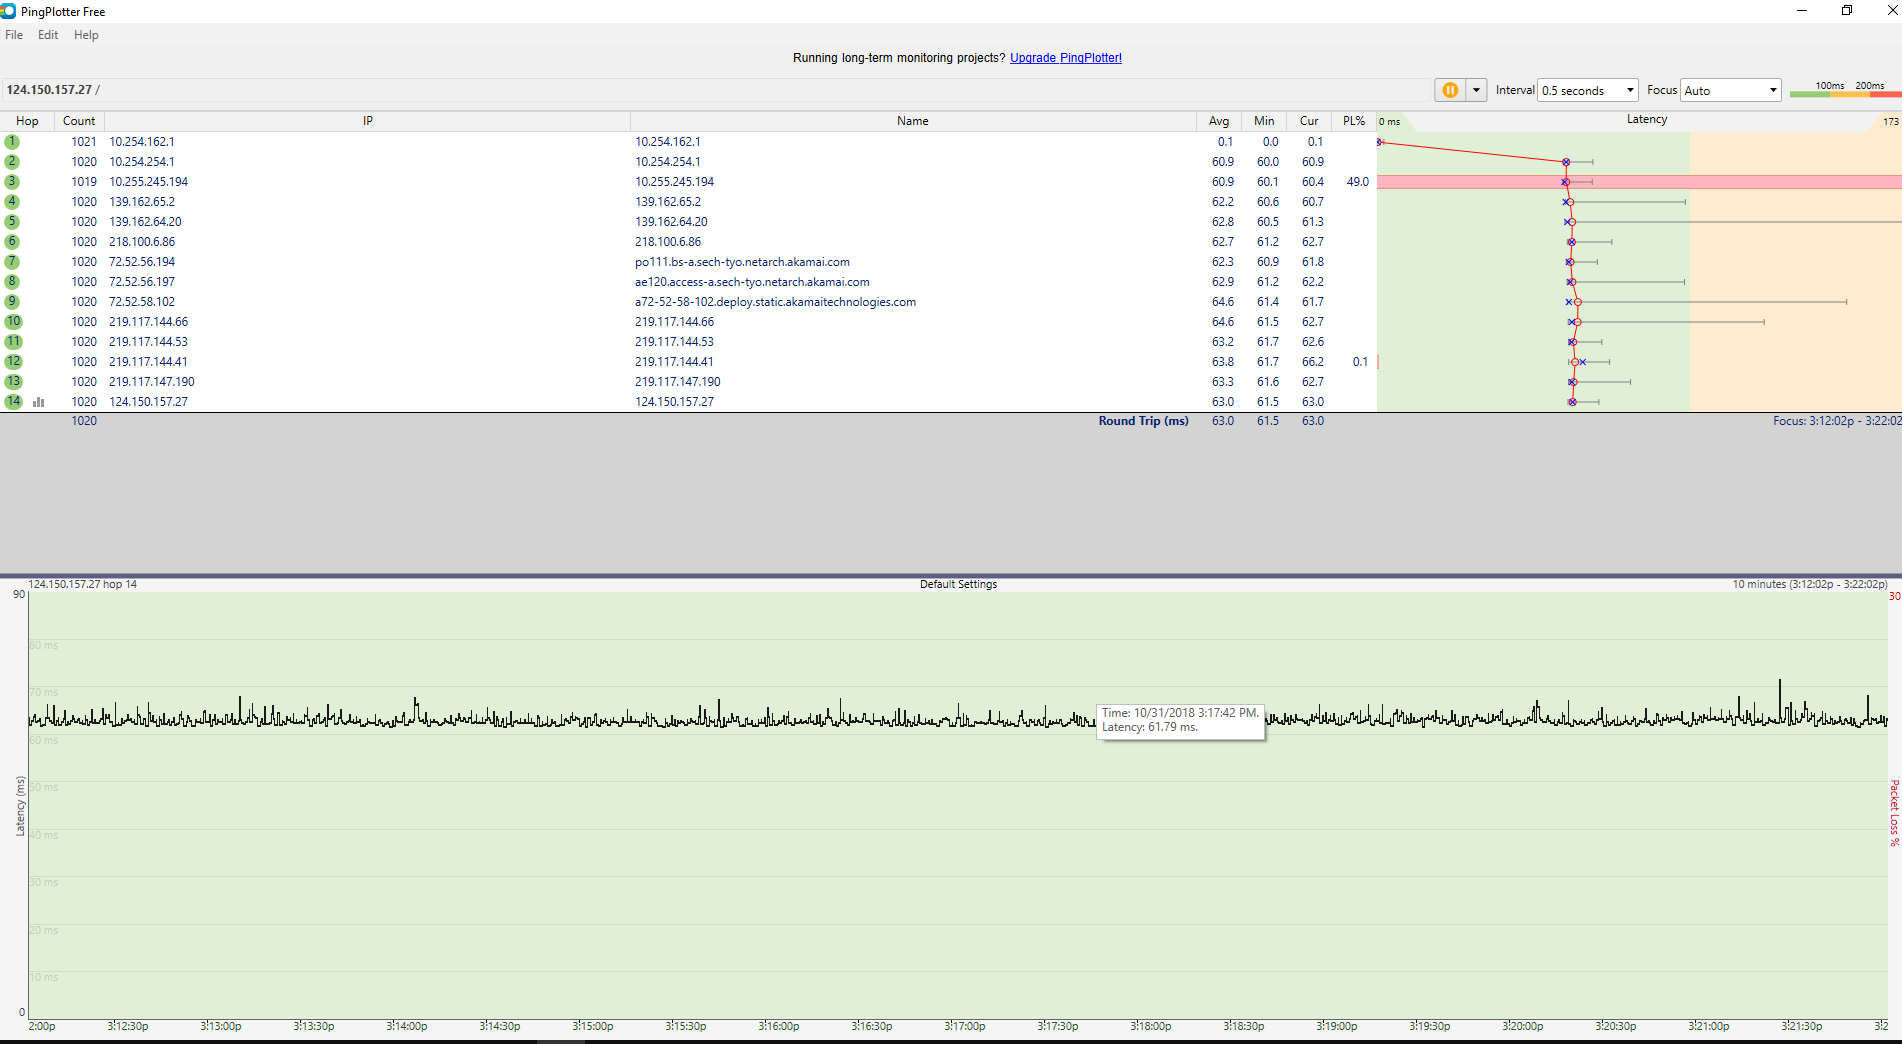Click the 10 minutes timeframe label
This screenshot has height=1044, width=1902.
(x=1810, y=584)
